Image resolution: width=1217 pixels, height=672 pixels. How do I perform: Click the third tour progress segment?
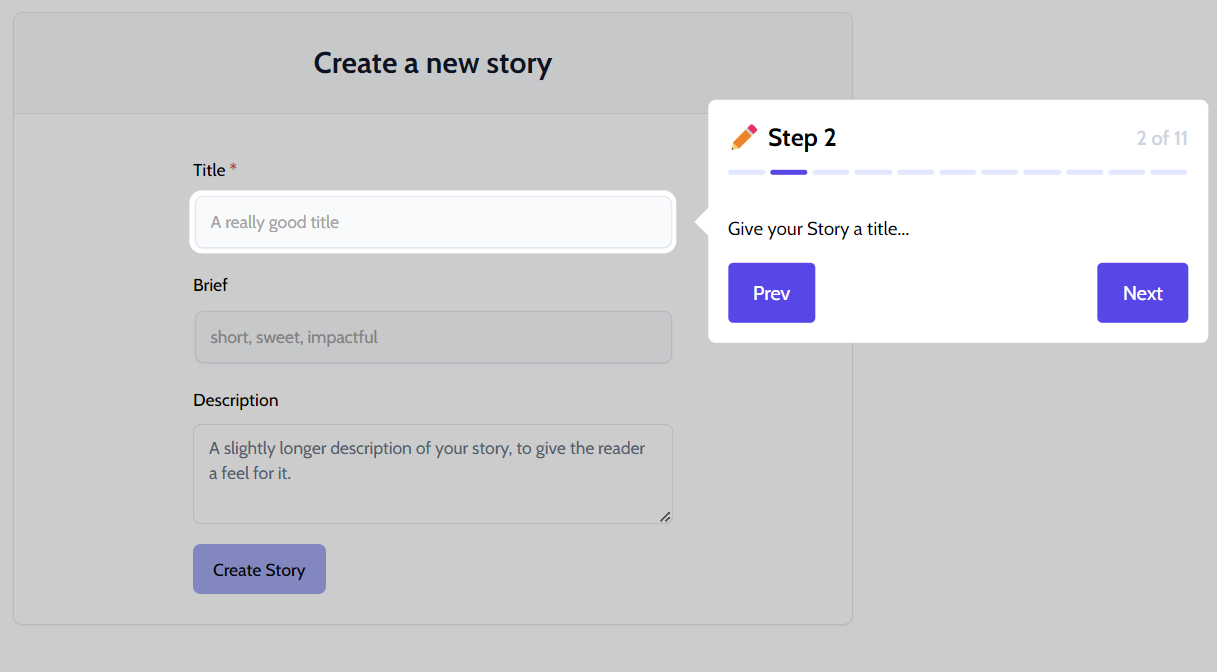pyautogui.click(x=831, y=172)
